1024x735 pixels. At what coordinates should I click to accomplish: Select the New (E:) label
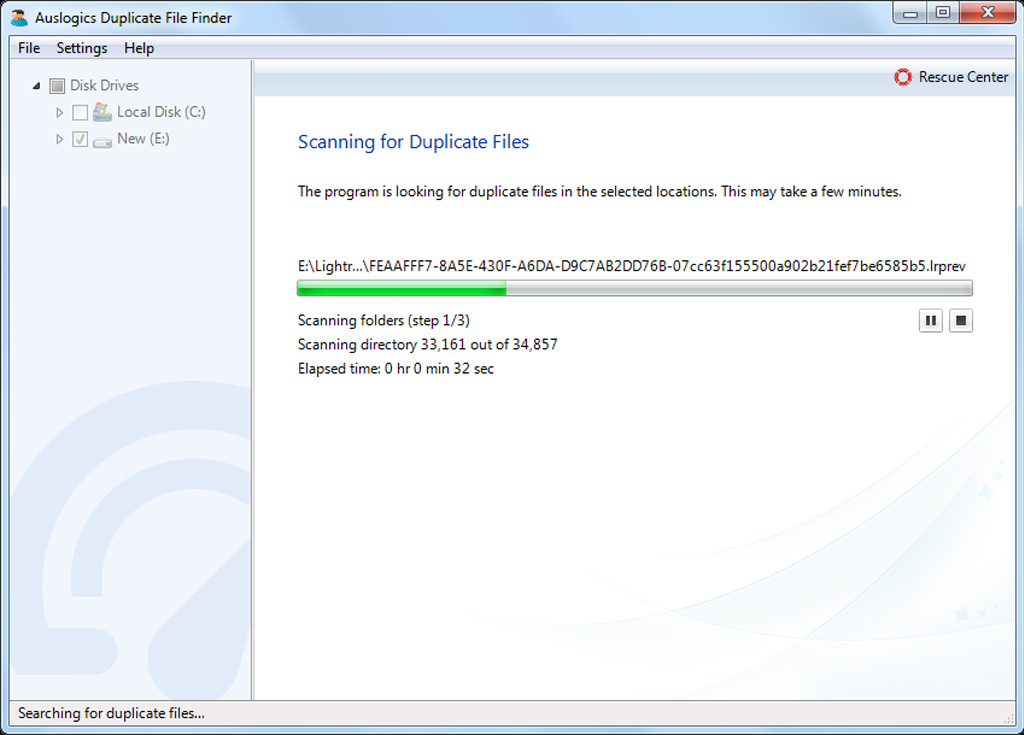pyautogui.click(x=143, y=139)
